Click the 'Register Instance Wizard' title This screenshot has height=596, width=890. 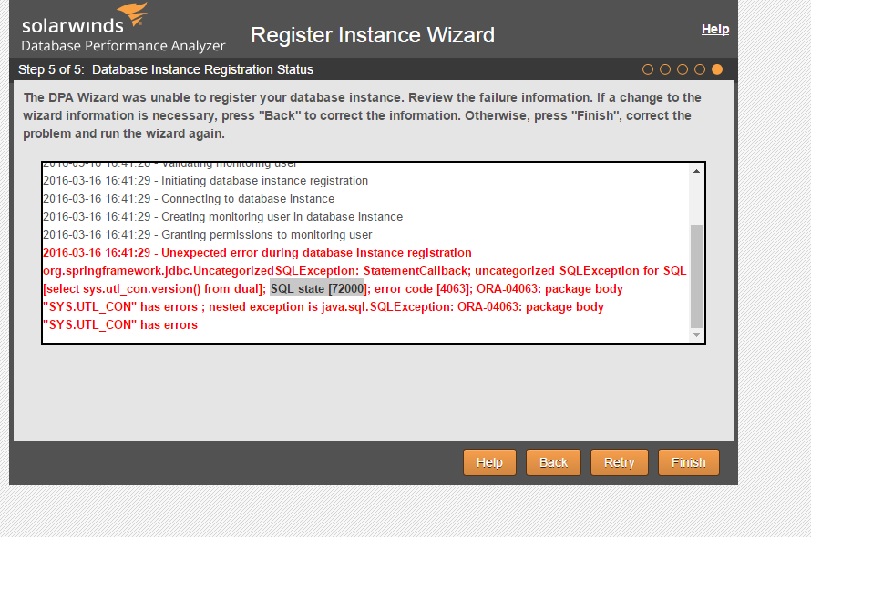click(x=372, y=35)
